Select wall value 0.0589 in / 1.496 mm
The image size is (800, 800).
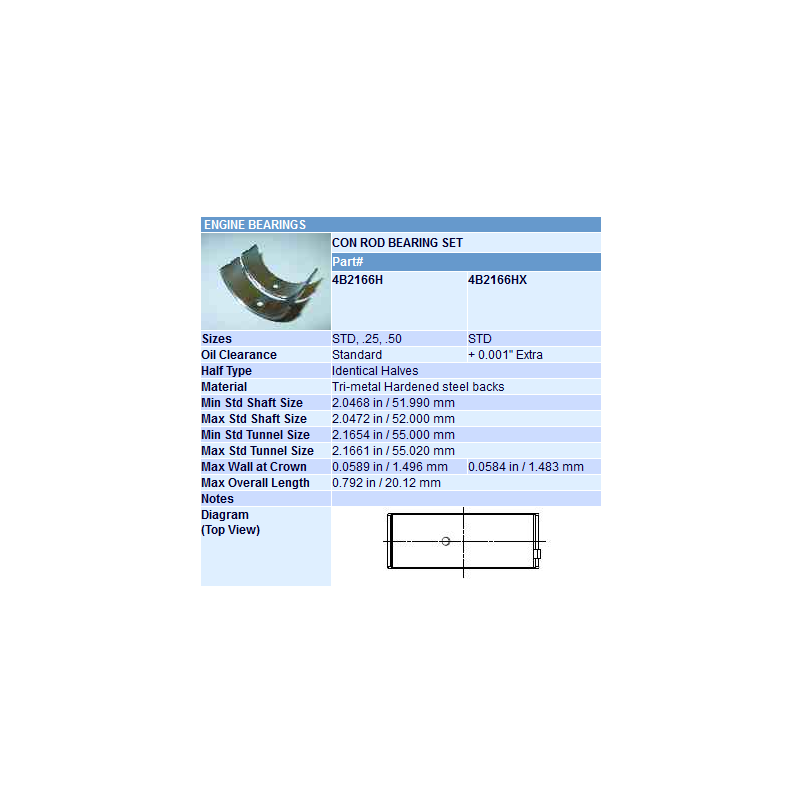point(390,467)
